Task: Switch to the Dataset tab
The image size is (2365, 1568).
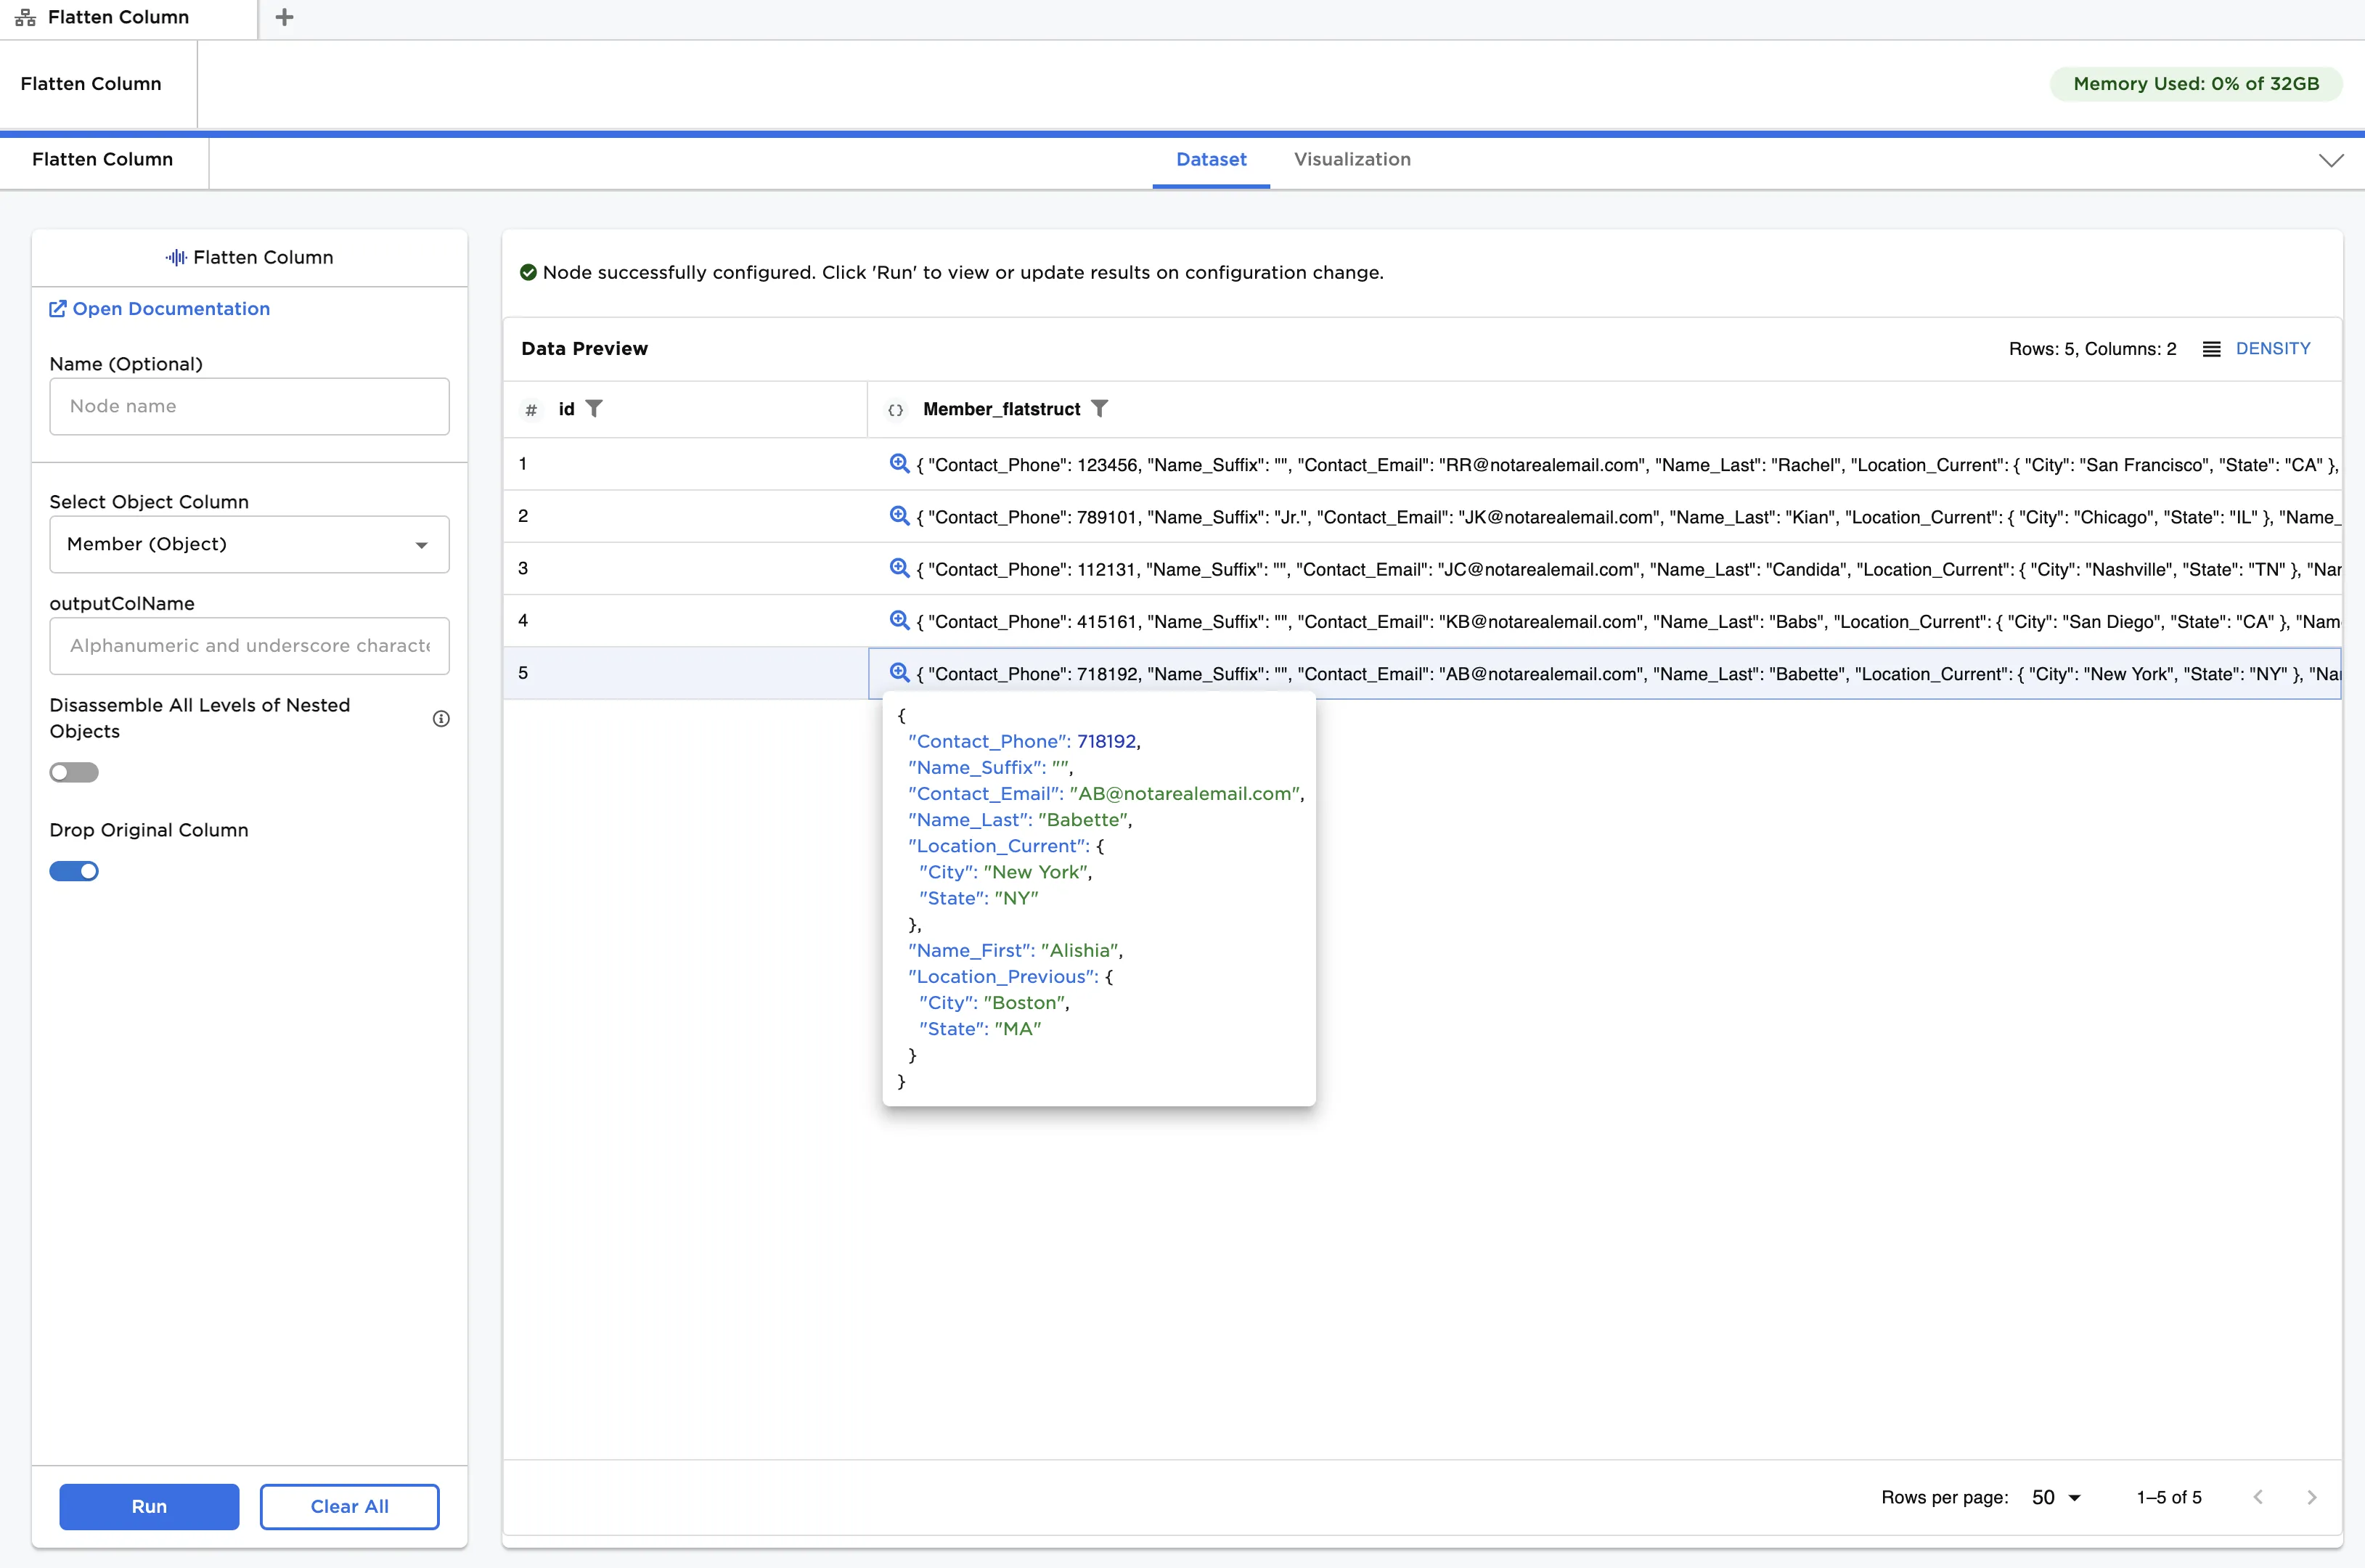Action: (1211, 160)
